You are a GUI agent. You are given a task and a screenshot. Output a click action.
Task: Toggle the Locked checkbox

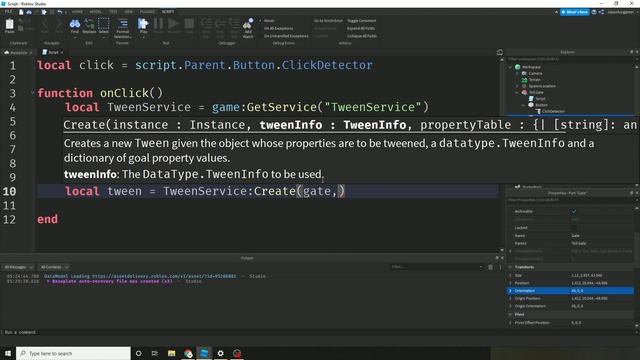tap(574, 228)
